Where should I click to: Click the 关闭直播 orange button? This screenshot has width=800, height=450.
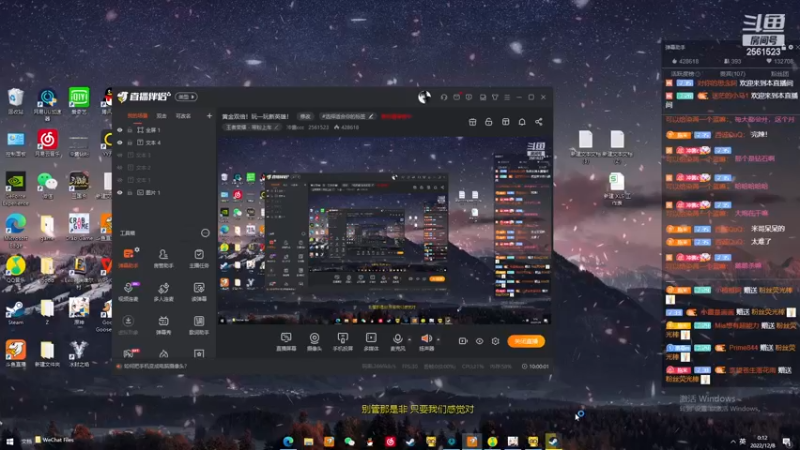click(x=526, y=341)
